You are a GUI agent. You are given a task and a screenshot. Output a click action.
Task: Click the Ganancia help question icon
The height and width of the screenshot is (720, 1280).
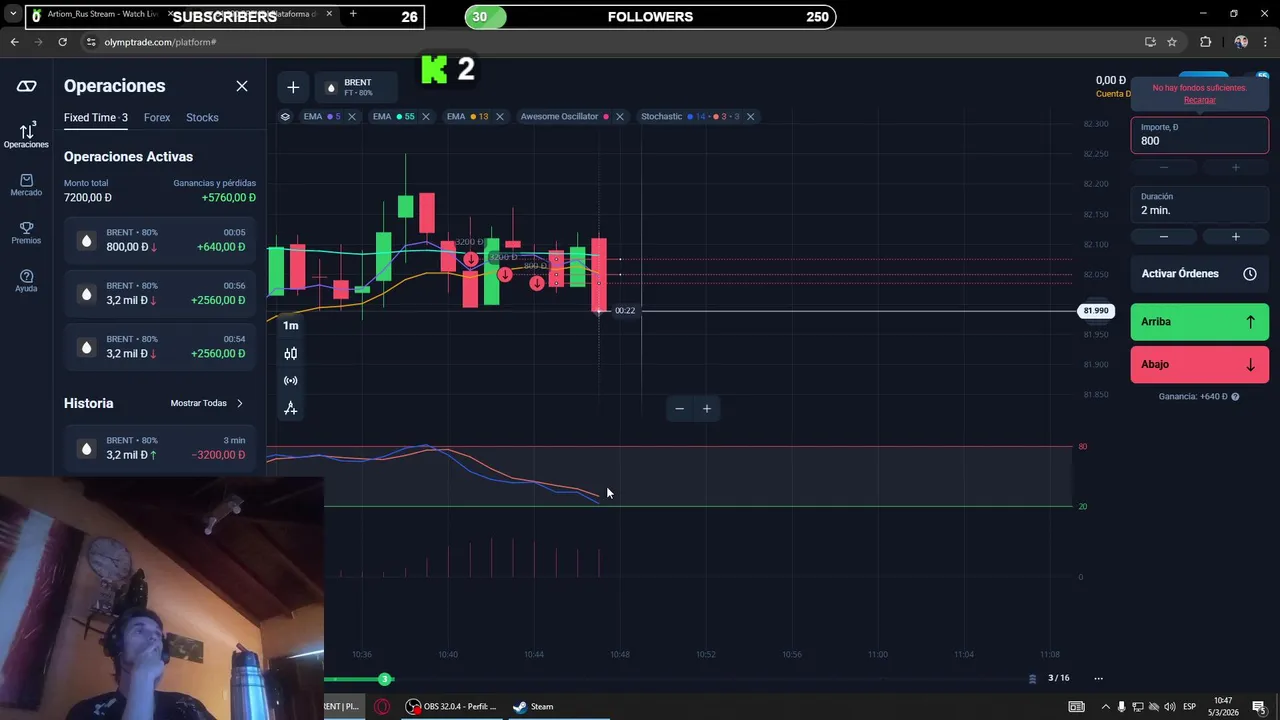[1235, 397]
